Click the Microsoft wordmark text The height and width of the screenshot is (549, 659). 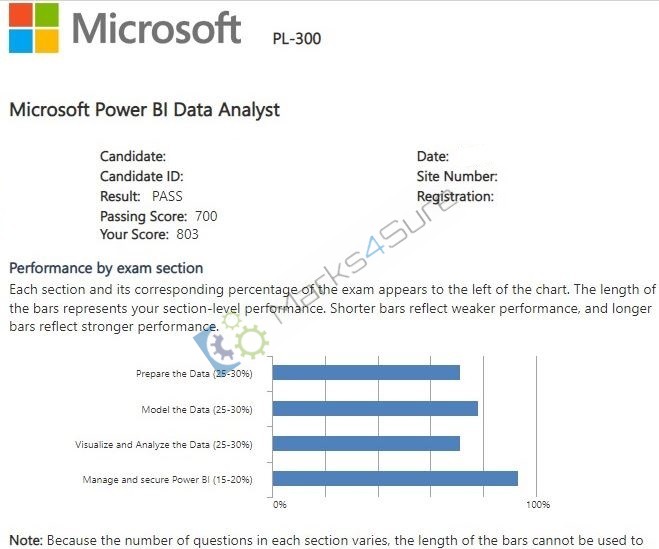(156, 28)
